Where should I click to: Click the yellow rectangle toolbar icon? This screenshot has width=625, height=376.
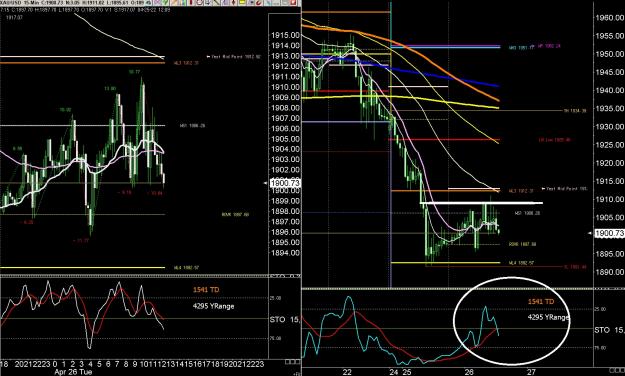[x=243, y=2]
